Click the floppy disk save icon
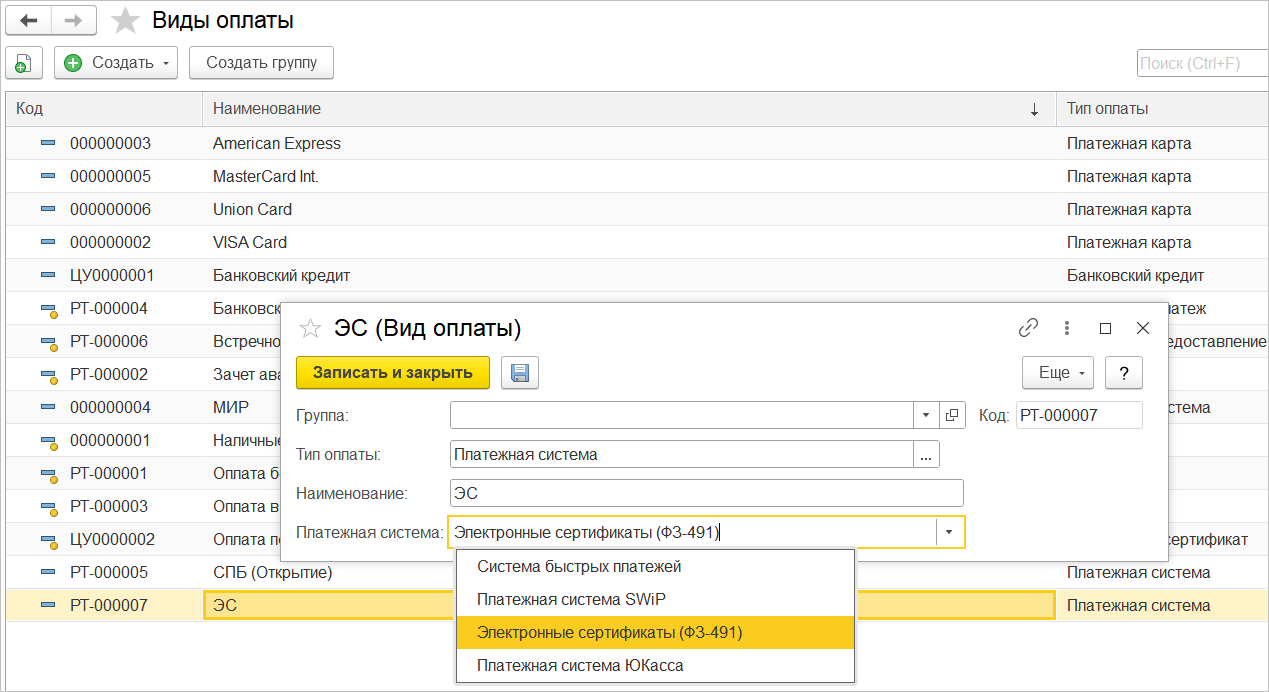The height and width of the screenshot is (692, 1269). pyautogui.click(x=519, y=372)
